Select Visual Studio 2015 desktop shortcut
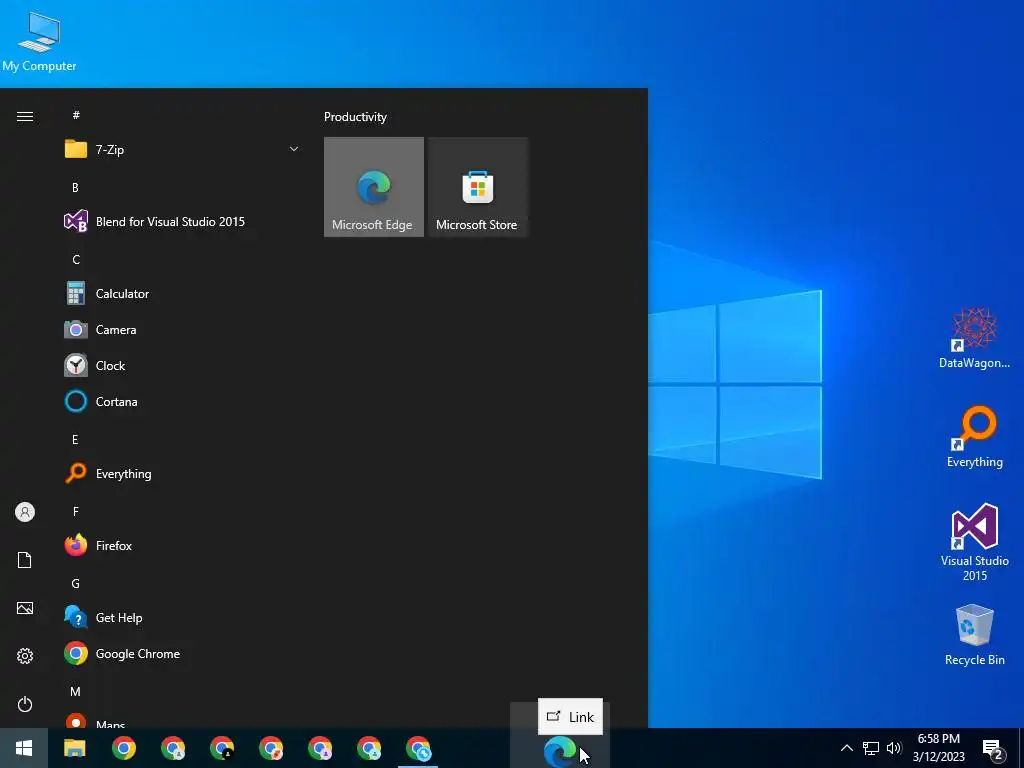 click(x=974, y=542)
